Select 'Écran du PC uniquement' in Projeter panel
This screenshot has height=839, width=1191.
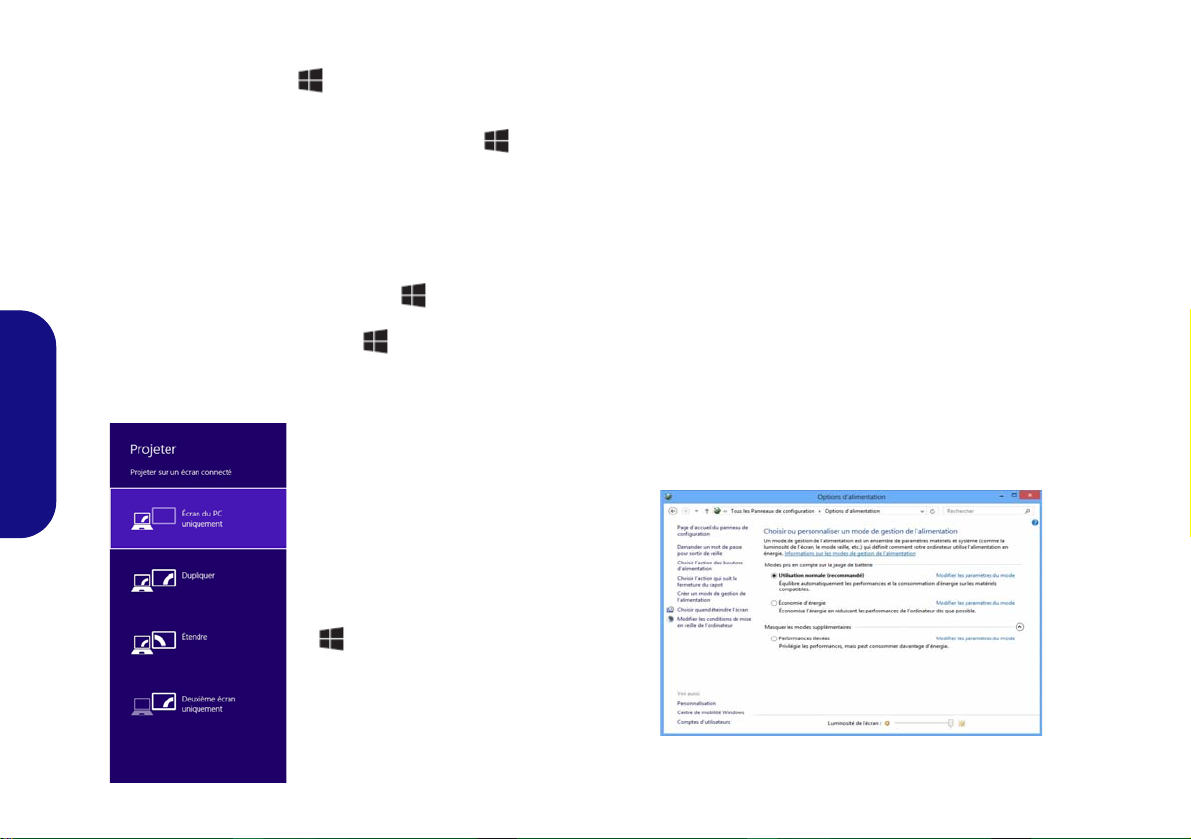[198, 519]
